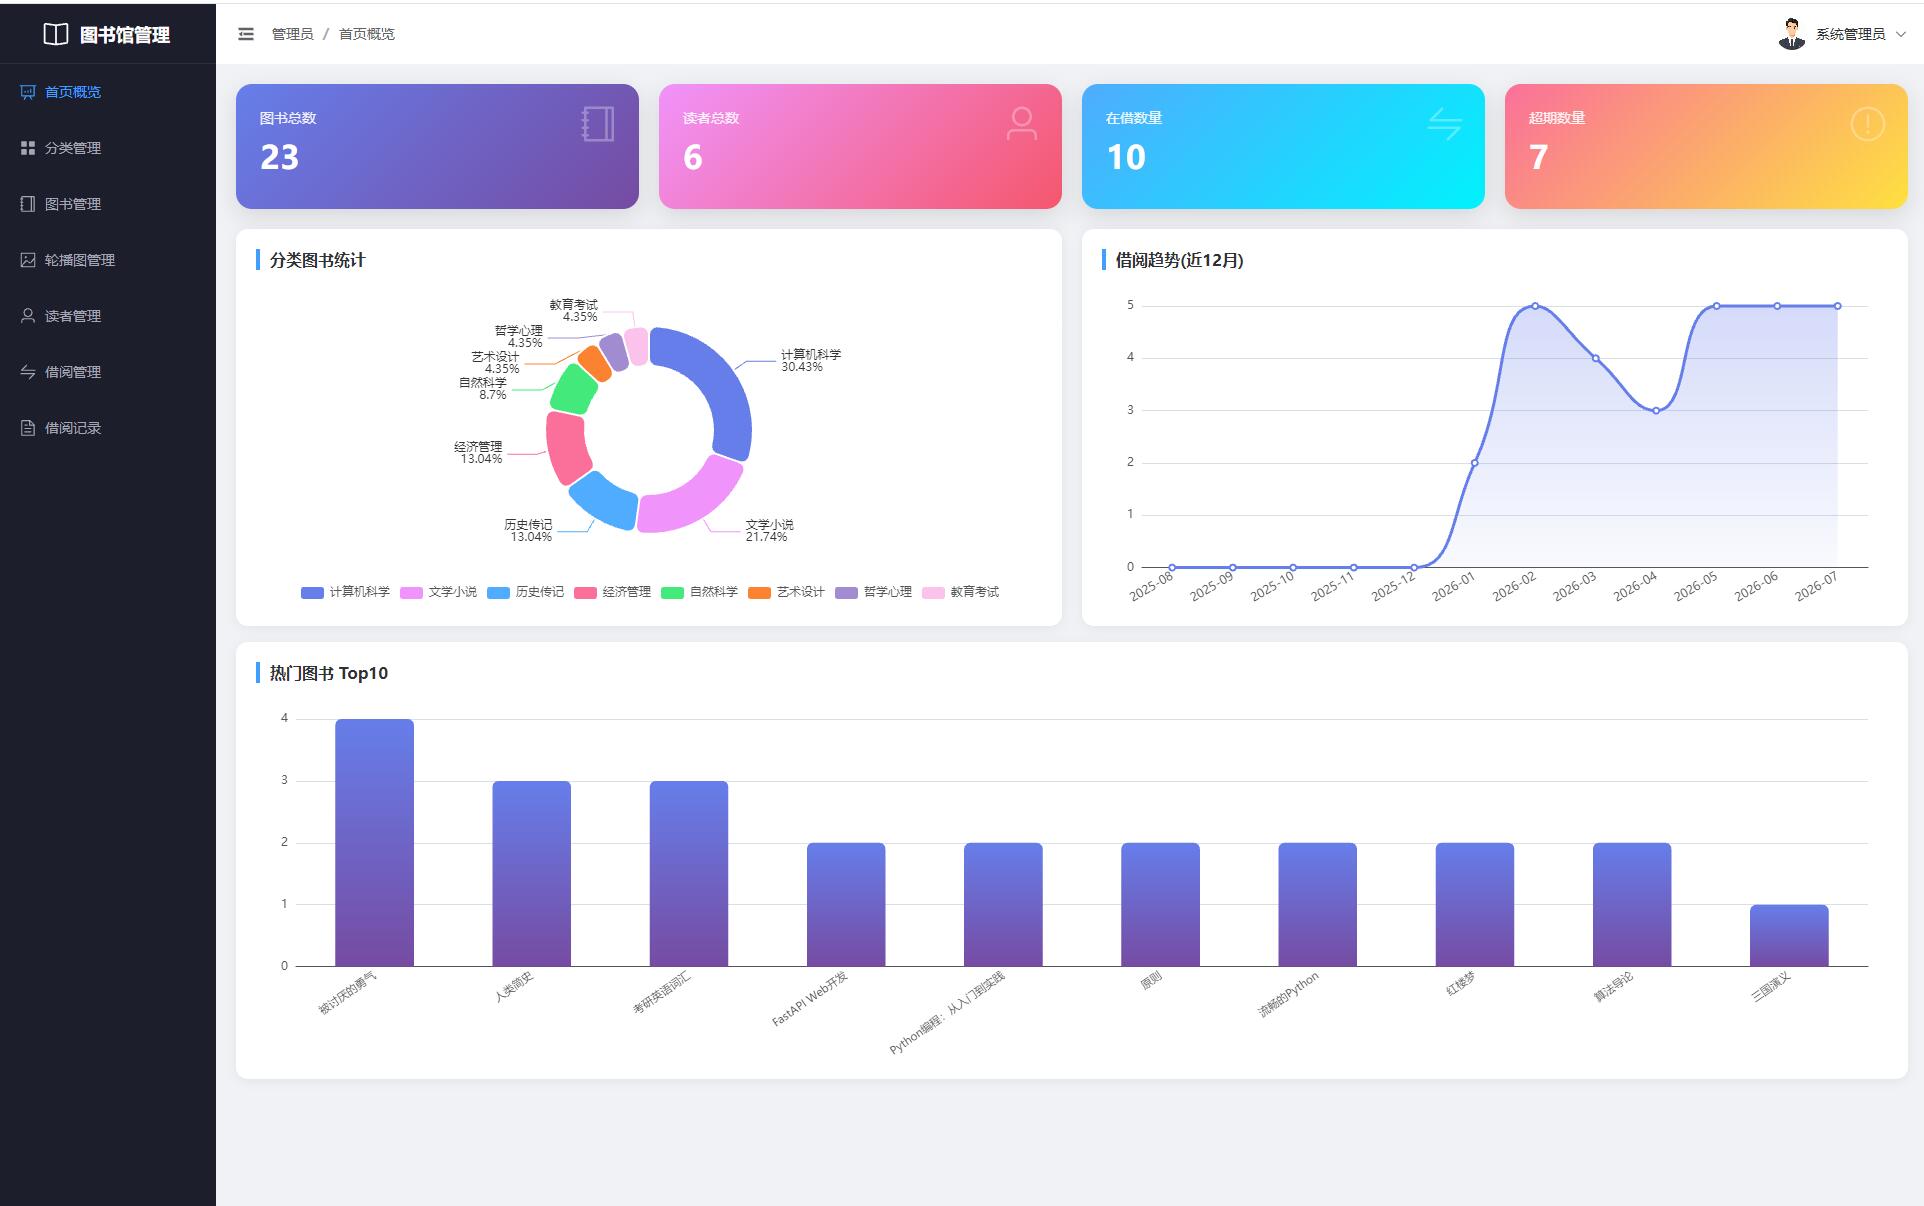Click the 考研英语词汇 bar in chart
This screenshot has width=1924, height=1206.
tap(689, 874)
